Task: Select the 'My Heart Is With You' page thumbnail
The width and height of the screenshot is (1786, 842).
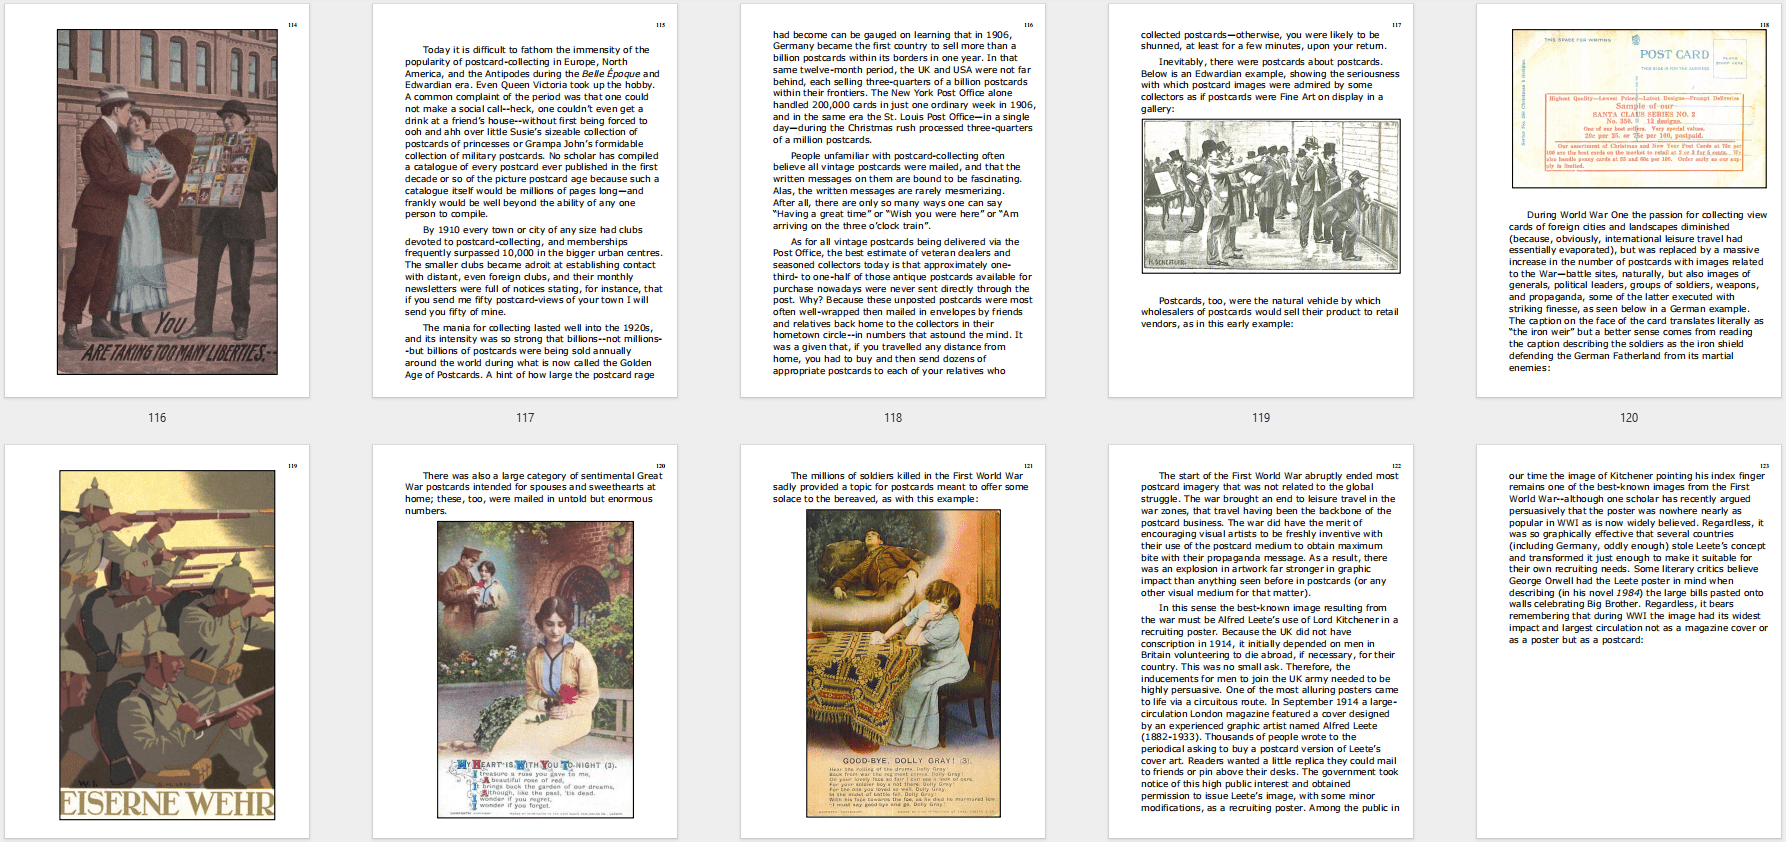Action: pyautogui.click(x=525, y=641)
